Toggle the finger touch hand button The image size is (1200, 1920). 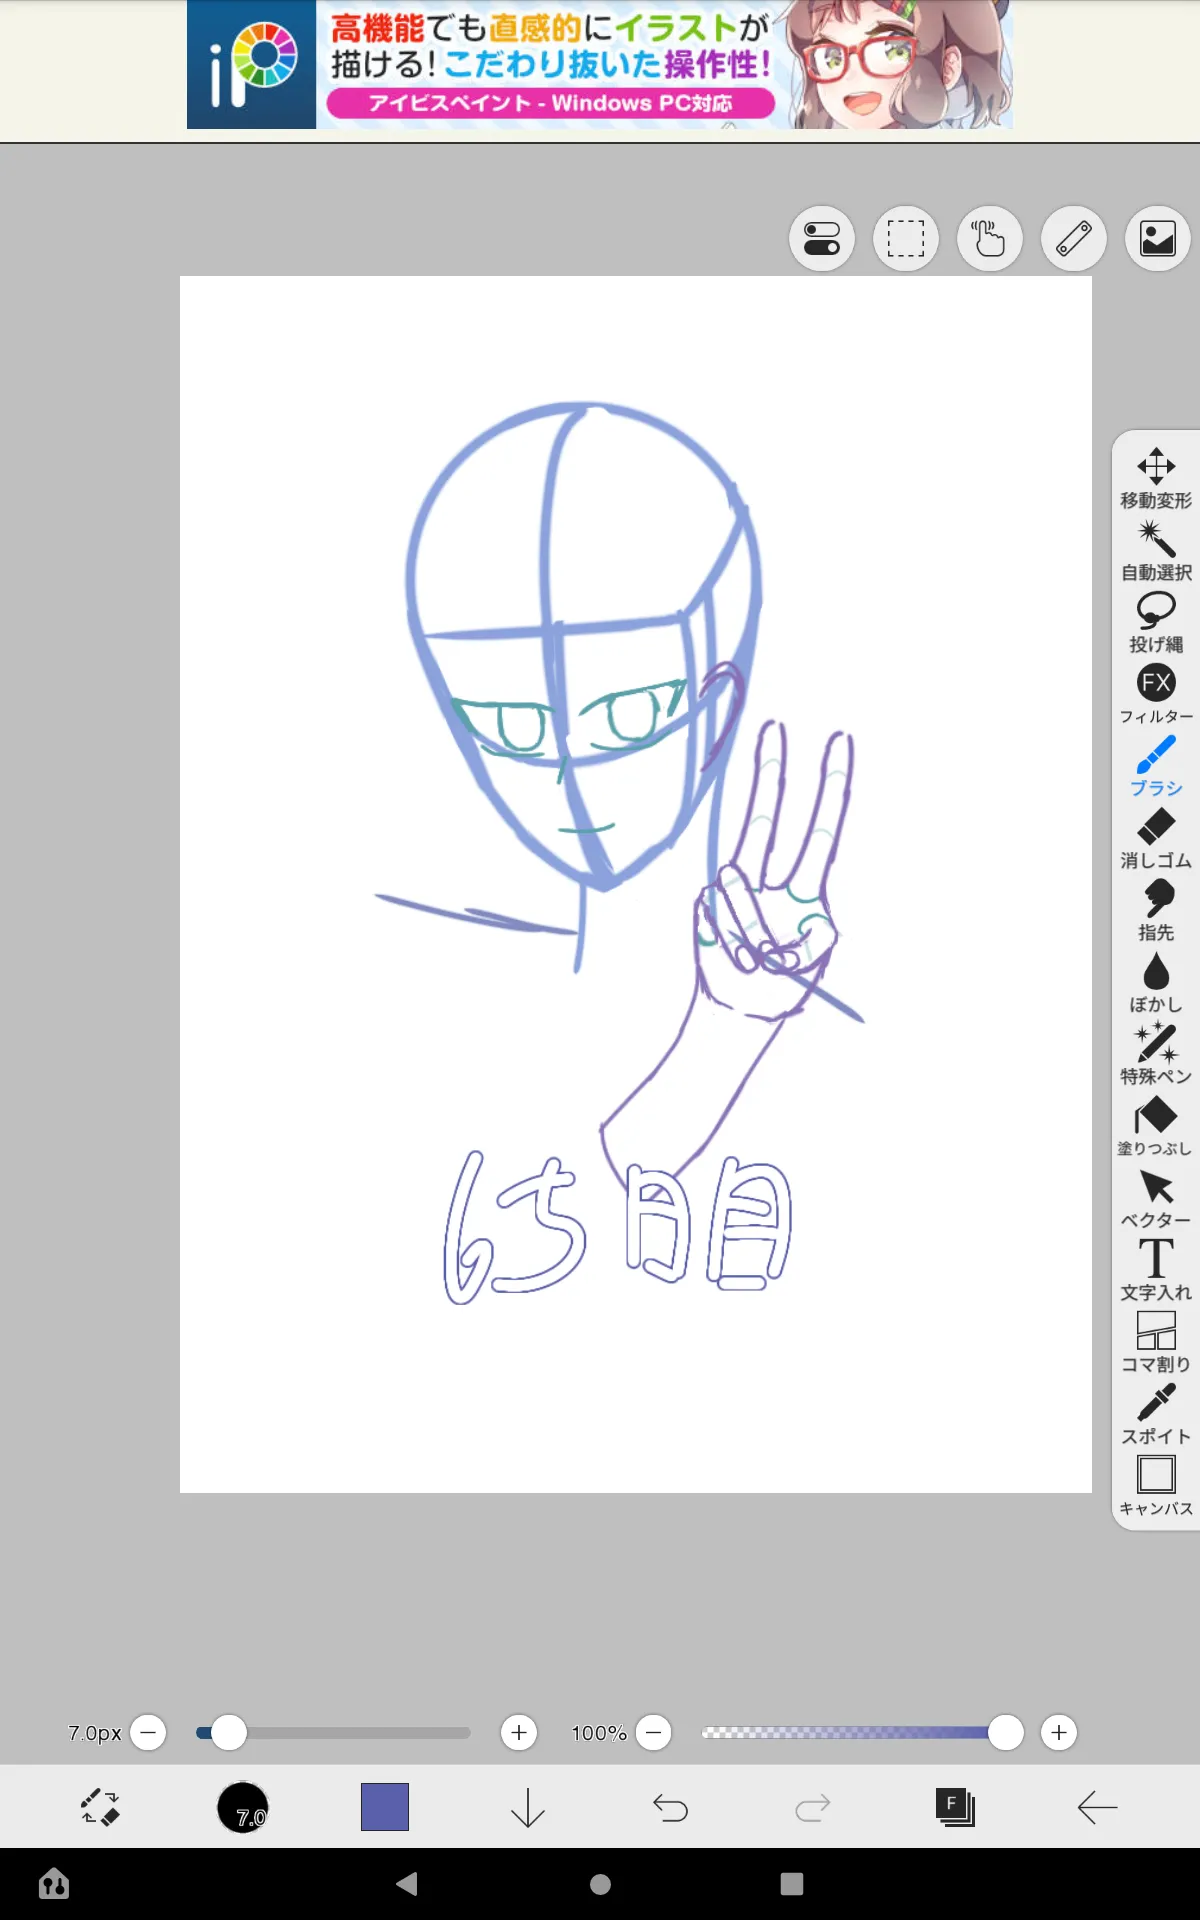coord(990,239)
